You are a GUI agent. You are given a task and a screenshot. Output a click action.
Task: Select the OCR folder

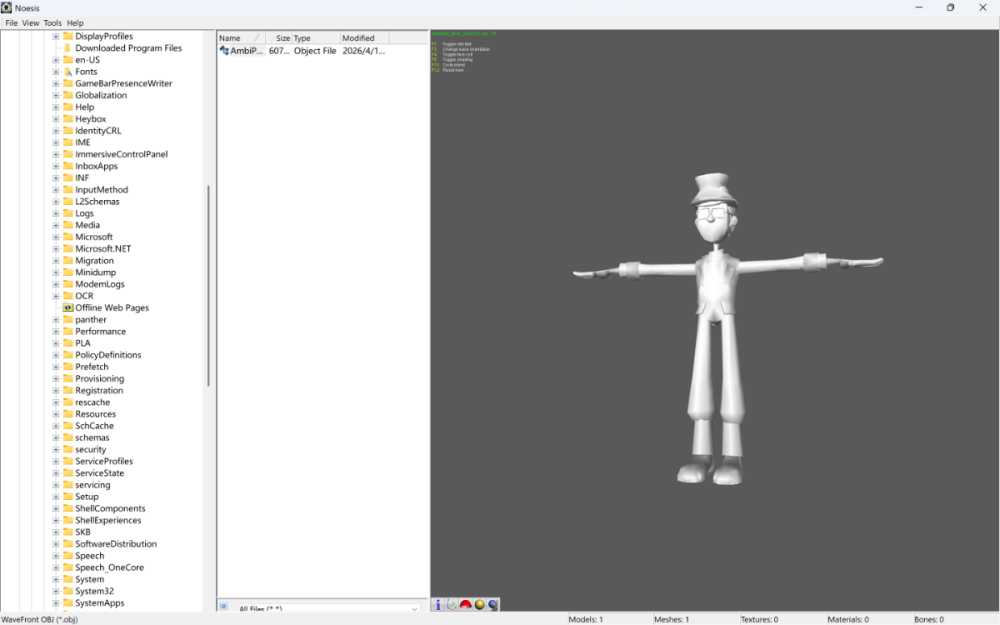click(x=84, y=296)
